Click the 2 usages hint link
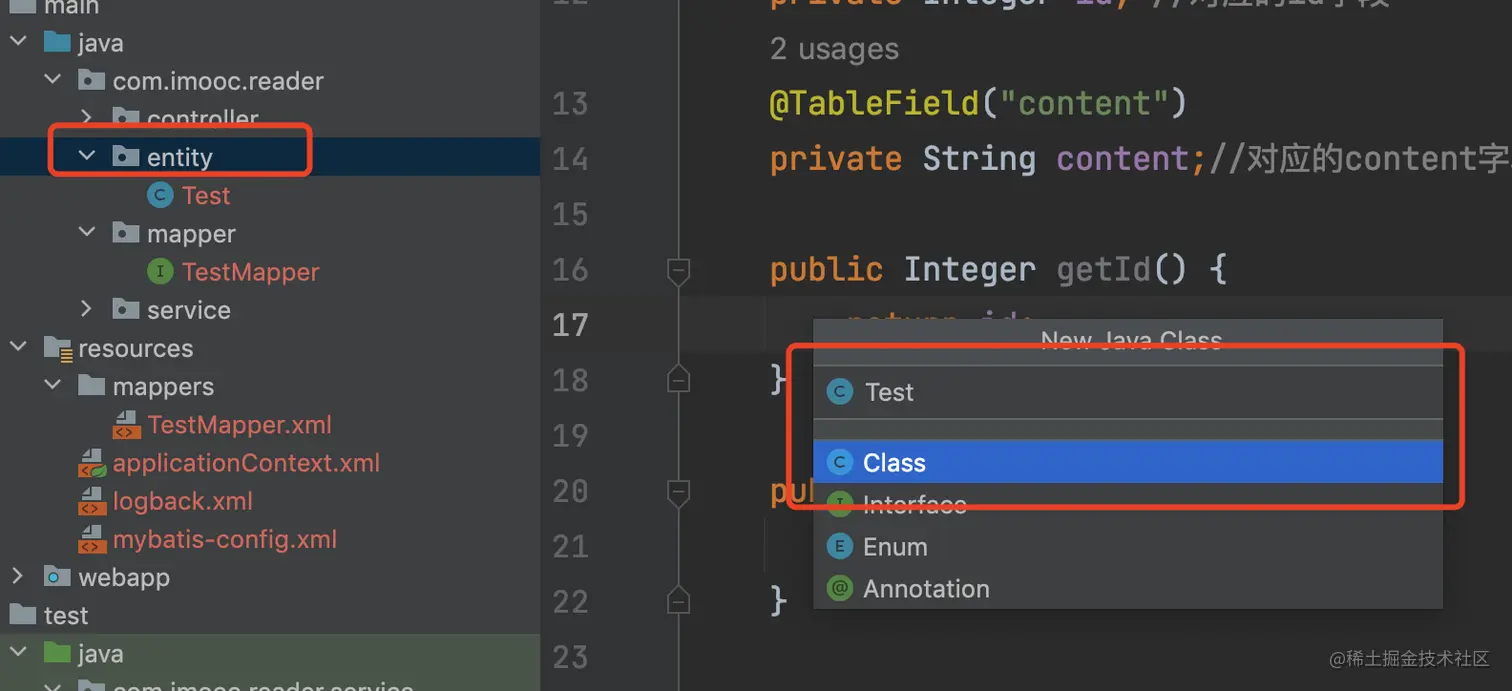 [834, 49]
